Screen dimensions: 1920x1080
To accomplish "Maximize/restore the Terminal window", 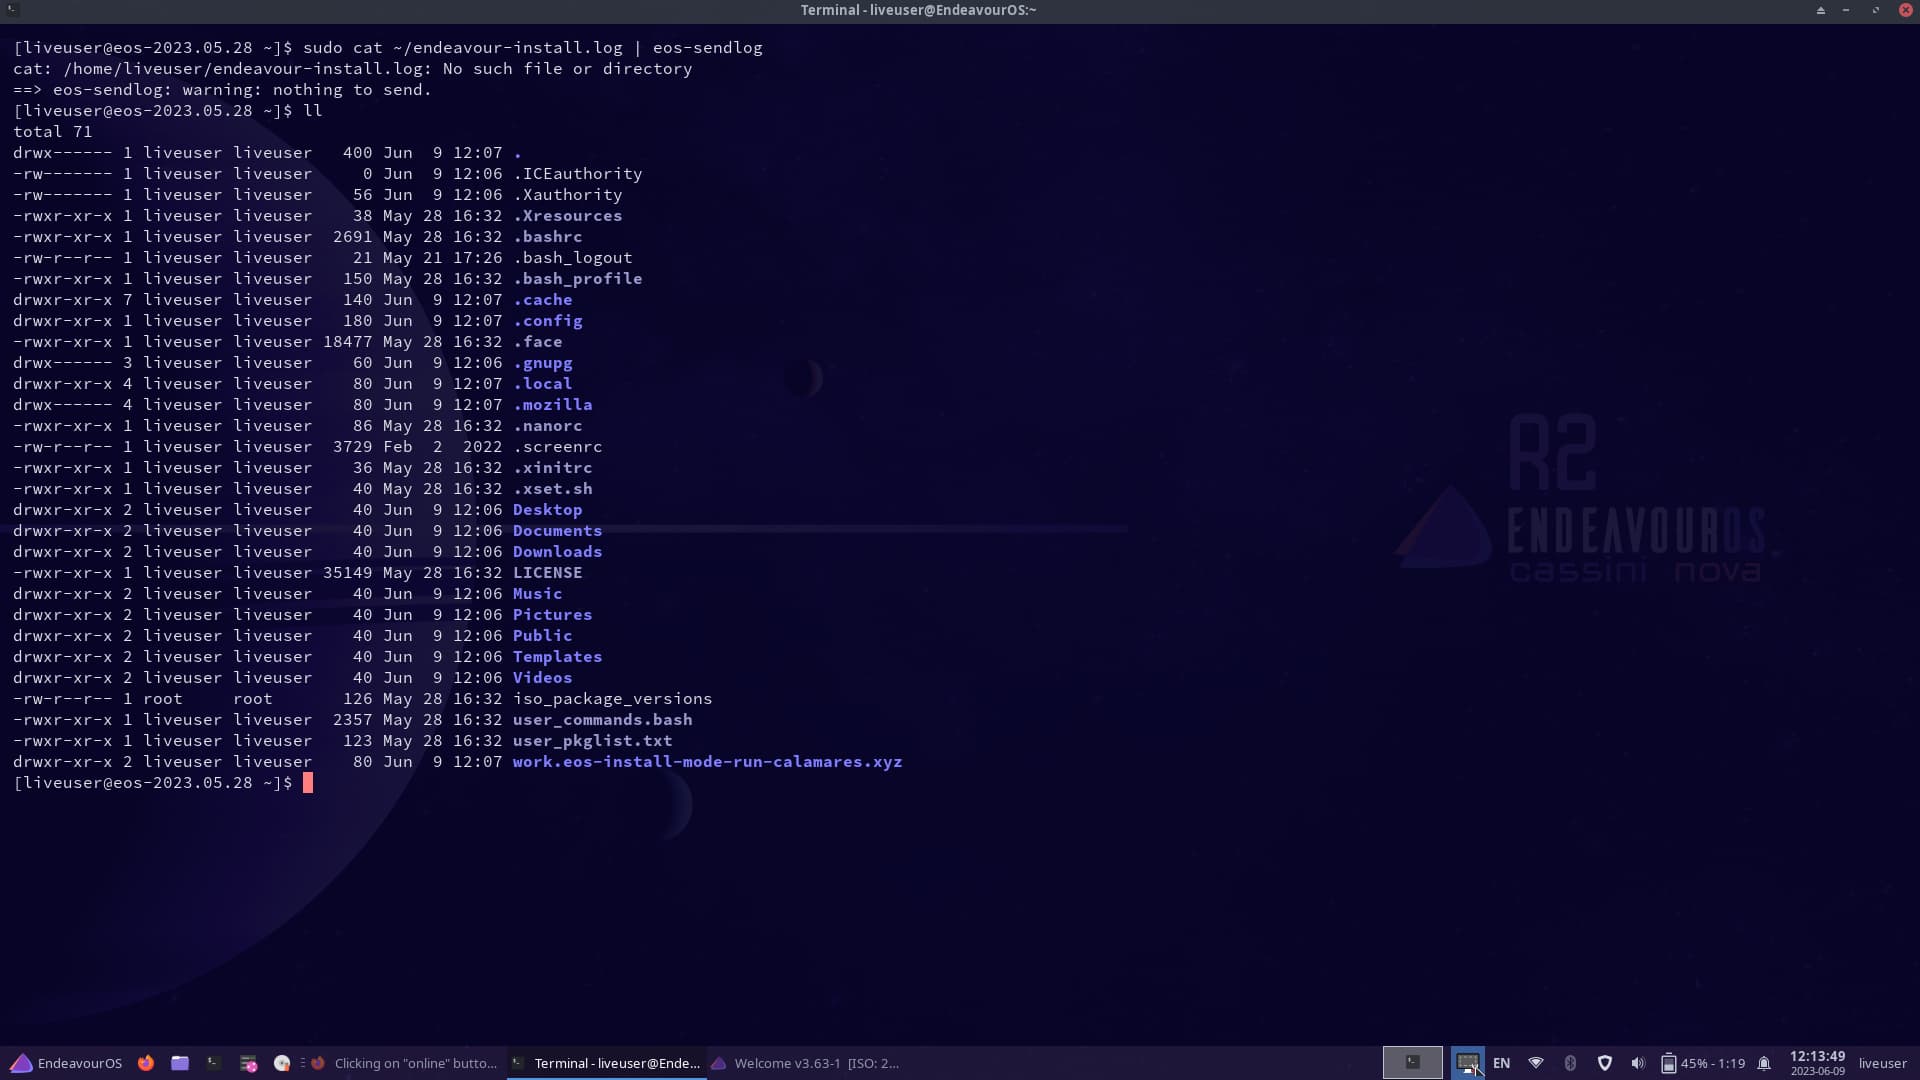I will tap(1876, 10).
